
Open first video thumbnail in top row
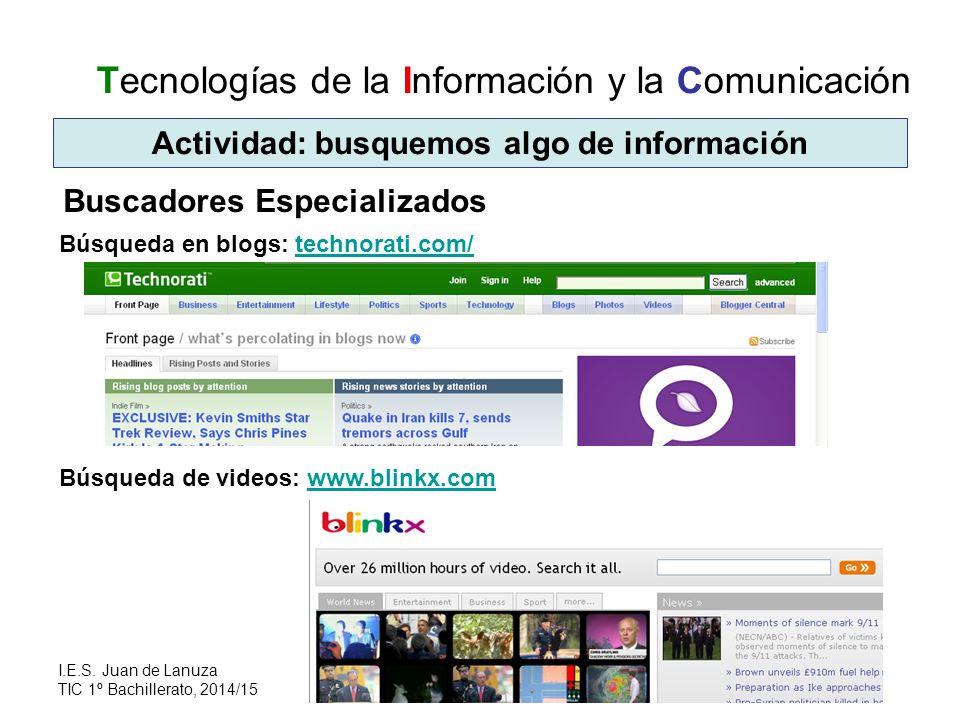(x=349, y=637)
